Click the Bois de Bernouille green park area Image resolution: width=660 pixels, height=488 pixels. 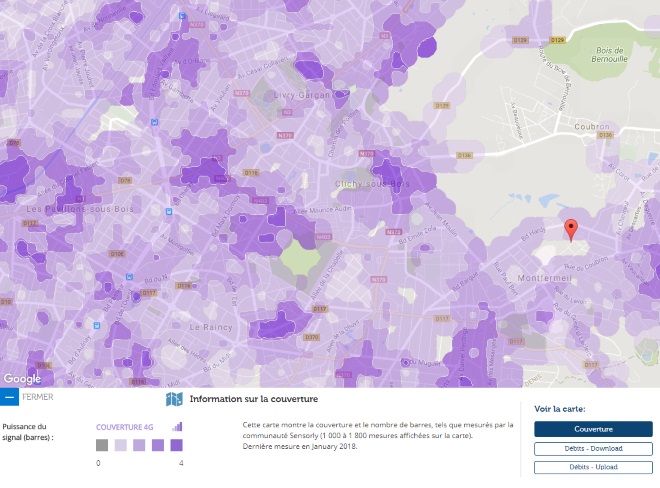(x=609, y=55)
